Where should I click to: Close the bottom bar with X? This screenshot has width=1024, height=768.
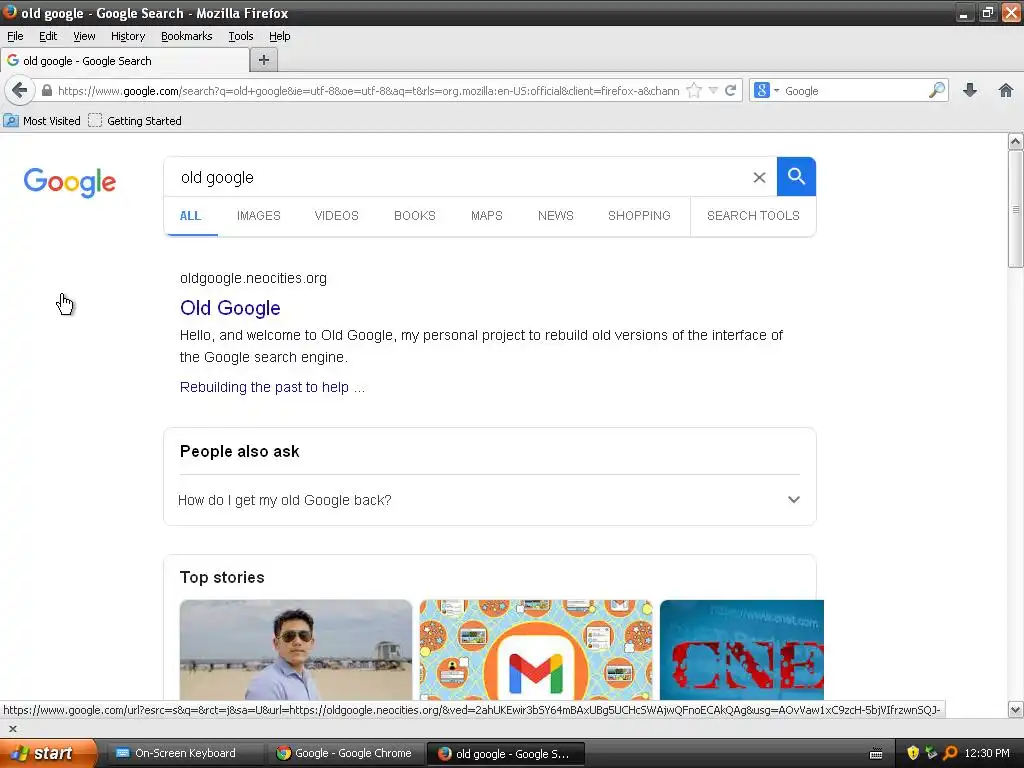coord(12,728)
